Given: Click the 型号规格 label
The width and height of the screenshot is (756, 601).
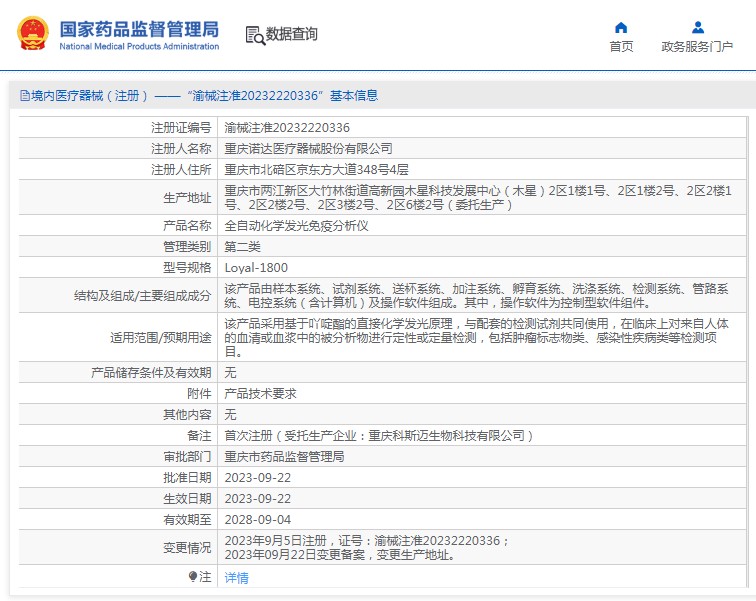Looking at the screenshot, I should tap(187, 267).
